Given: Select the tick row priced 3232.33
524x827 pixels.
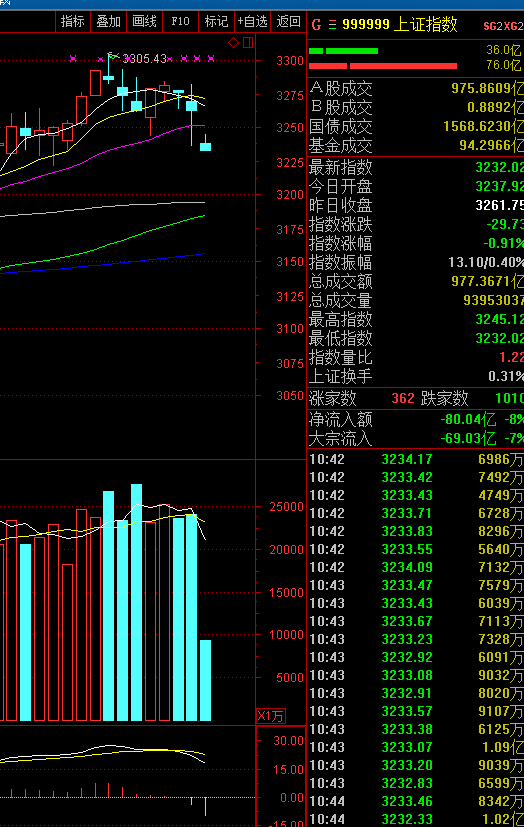Looking at the screenshot, I should pyautogui.click(x=416, y=820).
